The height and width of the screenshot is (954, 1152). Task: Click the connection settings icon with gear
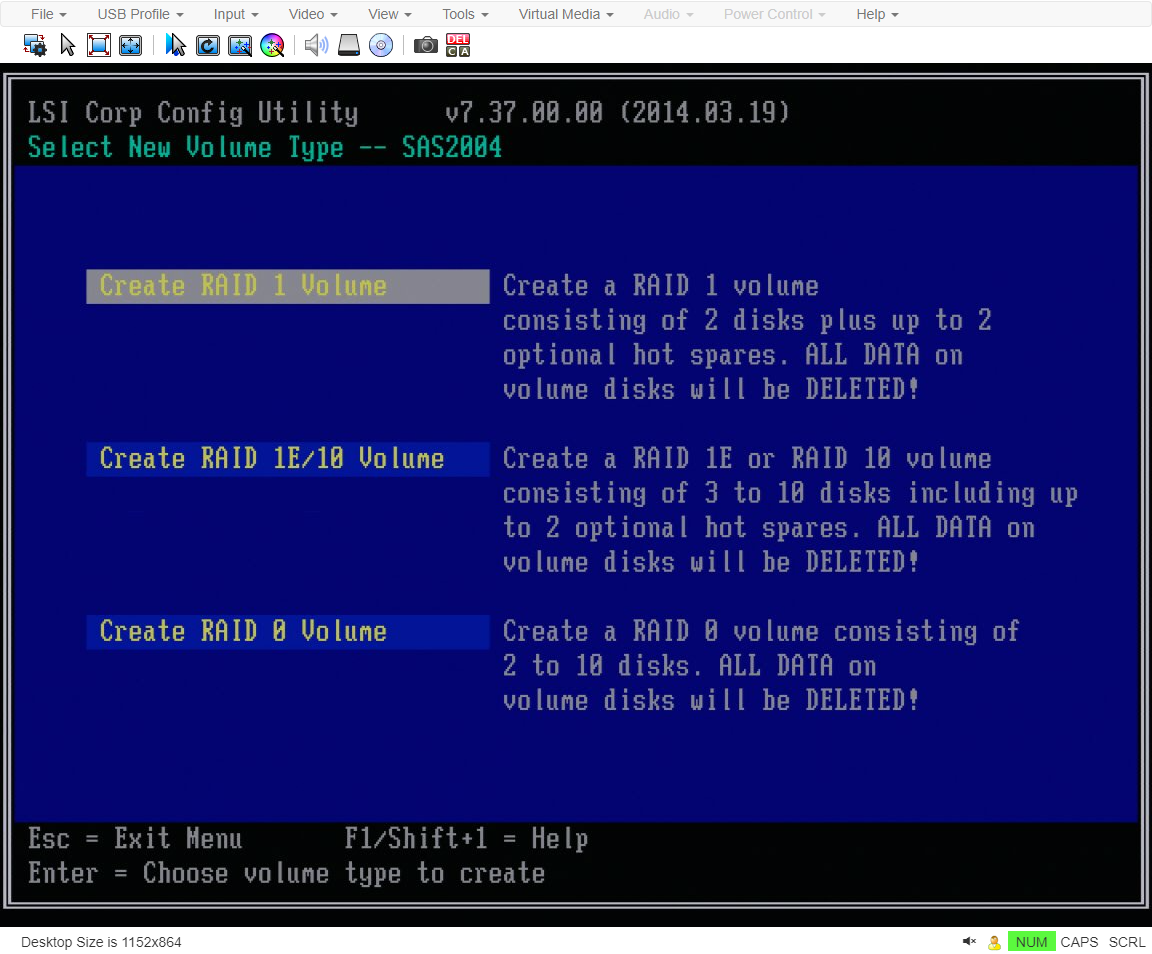click(x=35, y=46)
